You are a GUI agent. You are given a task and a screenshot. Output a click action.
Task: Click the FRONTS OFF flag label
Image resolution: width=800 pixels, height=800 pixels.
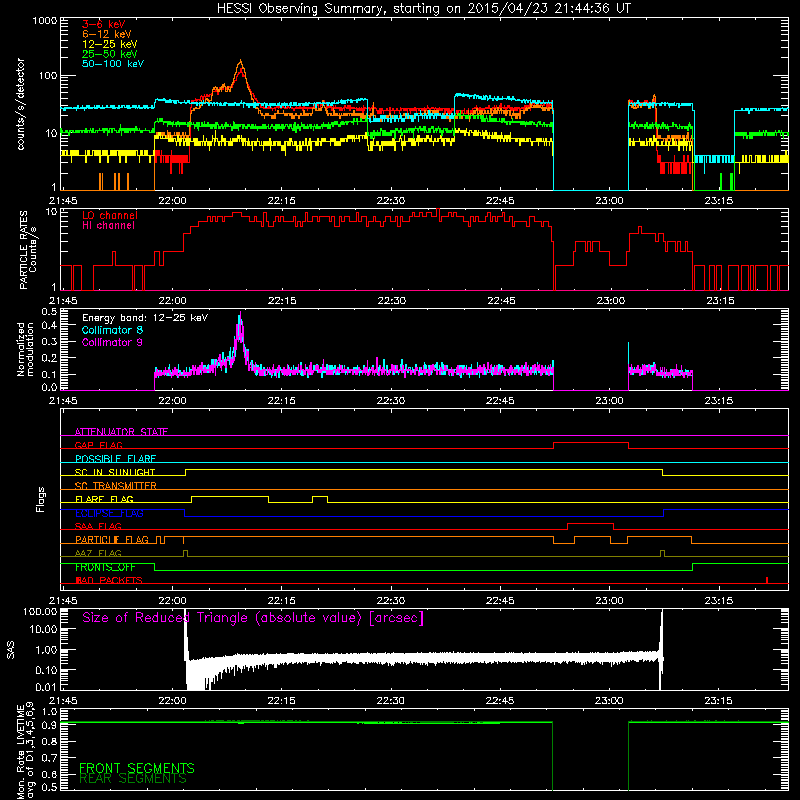coord(105,567)
